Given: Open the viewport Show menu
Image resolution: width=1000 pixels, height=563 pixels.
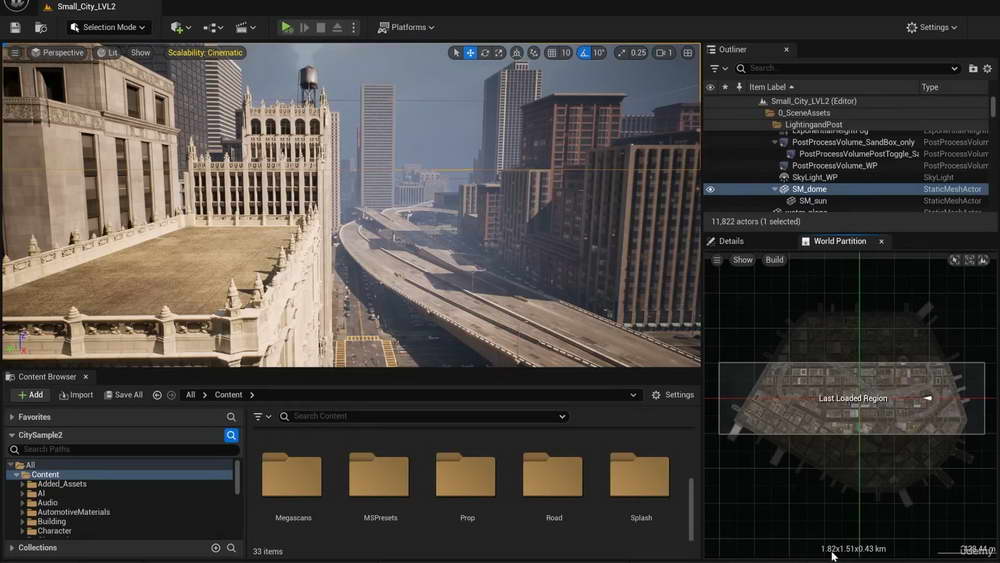Looking at the screenshot, I should click(x=140, y=53).
